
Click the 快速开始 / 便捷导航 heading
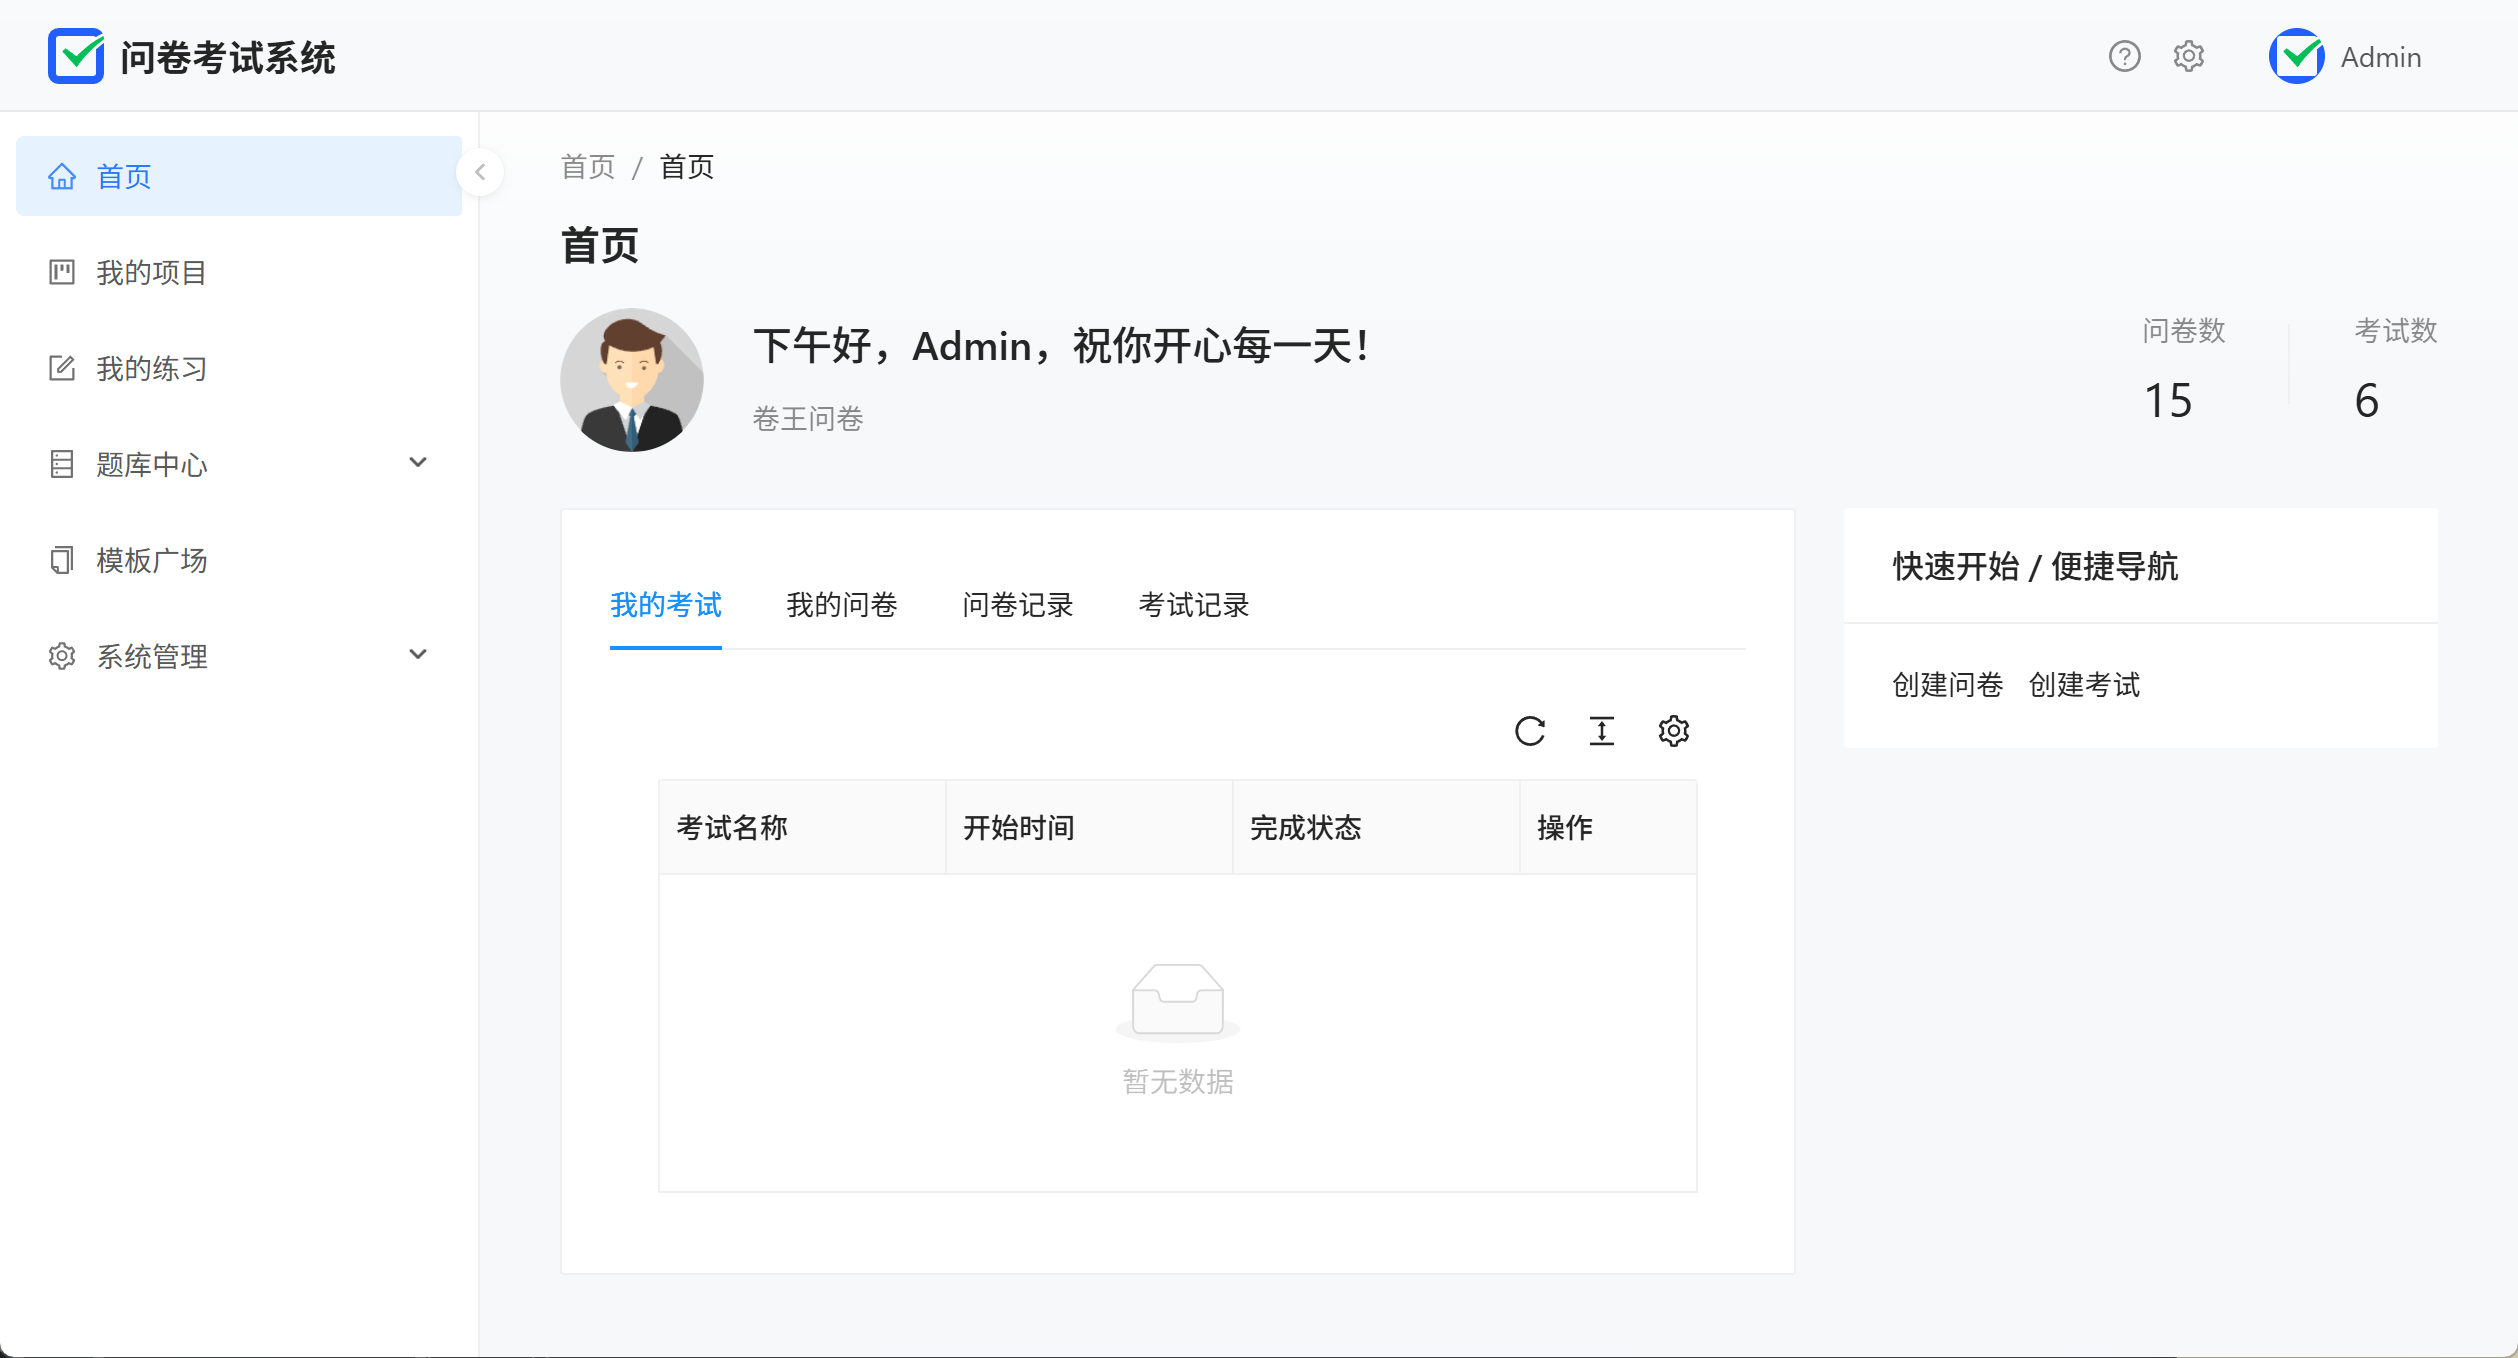tap(2035, 566)
